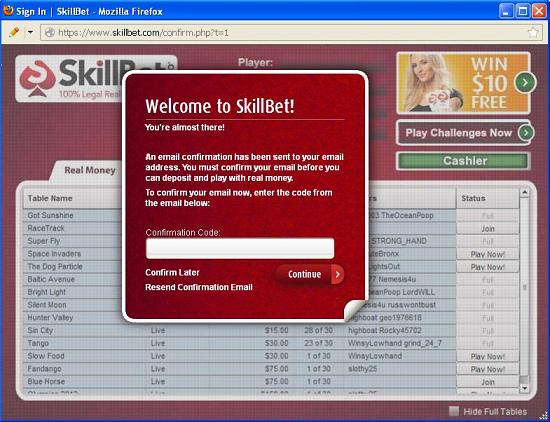
Task: Click Play Challenges Now button
Action: 463,133
